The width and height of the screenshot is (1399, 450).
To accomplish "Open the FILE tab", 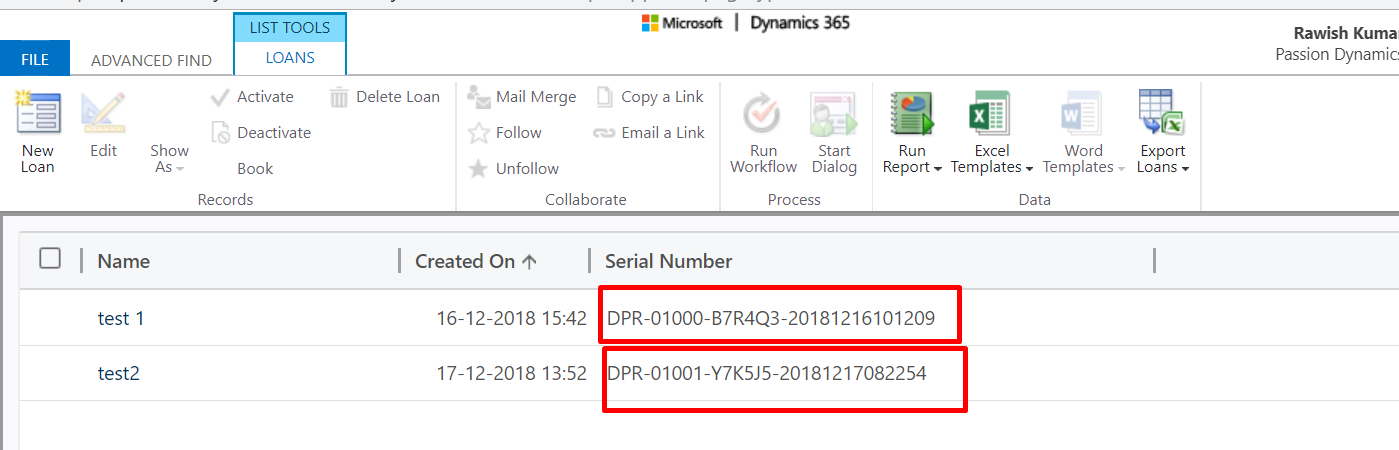I will tap(35, 59).
